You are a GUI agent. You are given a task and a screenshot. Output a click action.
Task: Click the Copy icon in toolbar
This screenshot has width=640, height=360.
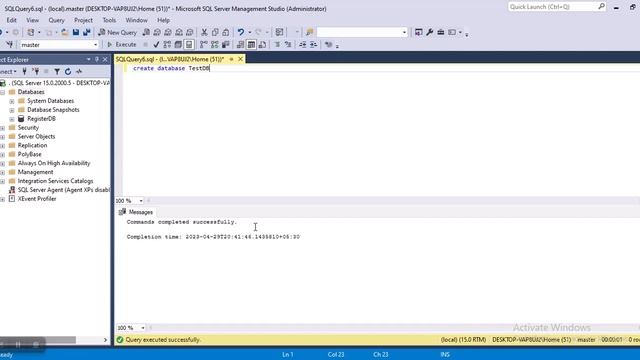[215, 32]
